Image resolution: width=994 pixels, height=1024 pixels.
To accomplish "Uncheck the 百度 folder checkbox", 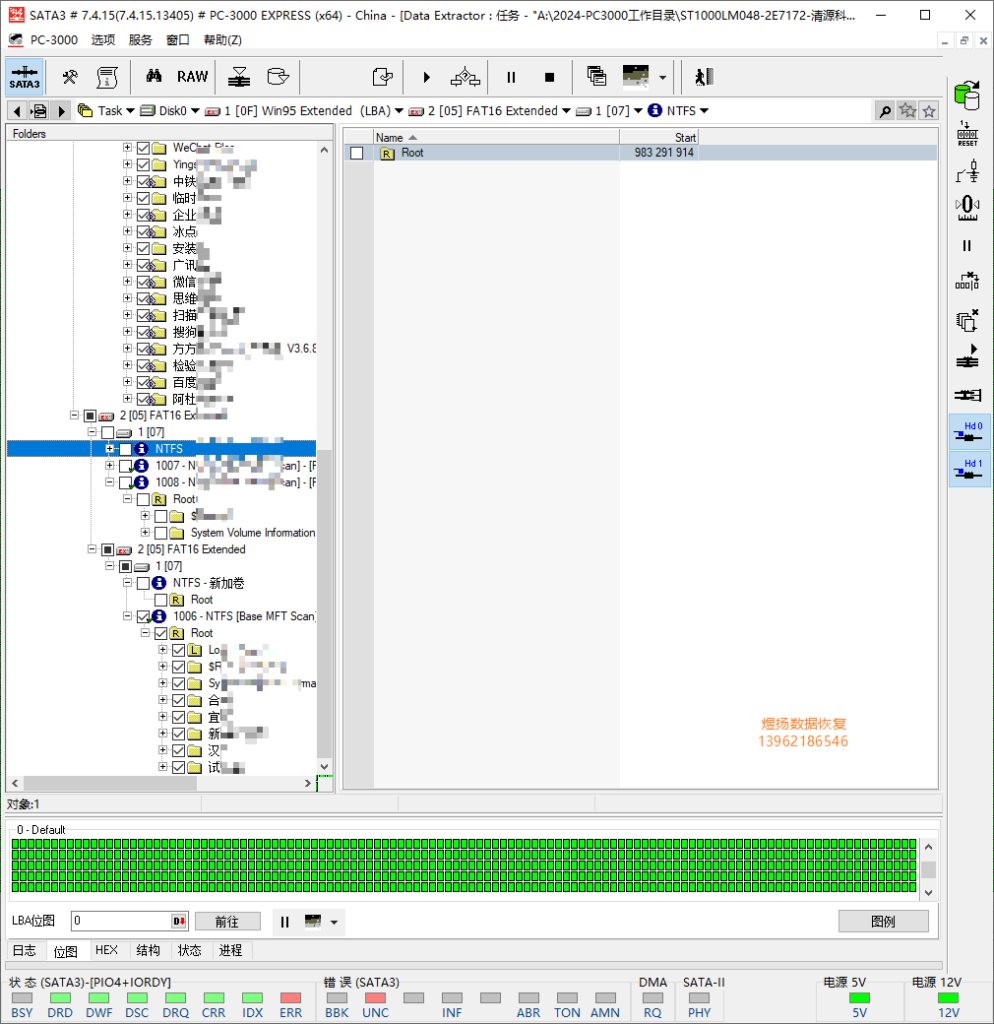I will [x=143, y=382].
